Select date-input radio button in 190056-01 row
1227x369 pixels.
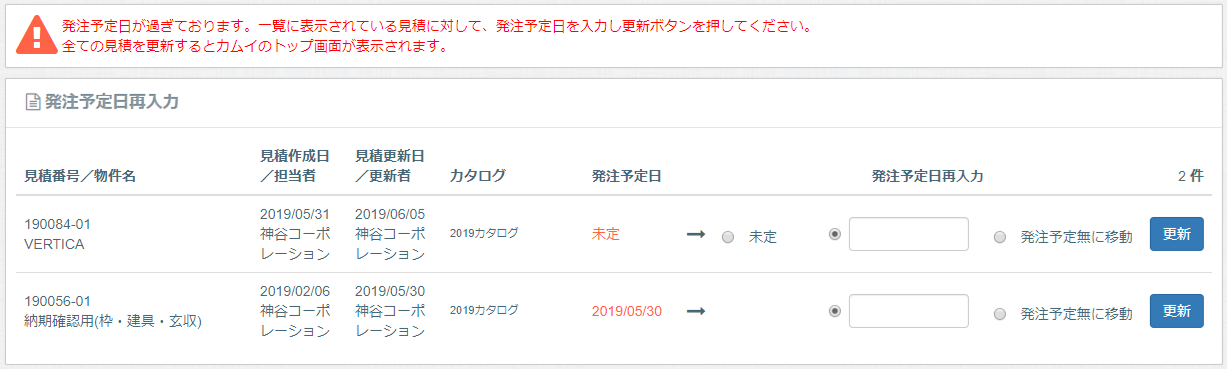click(x=835, y=311)
